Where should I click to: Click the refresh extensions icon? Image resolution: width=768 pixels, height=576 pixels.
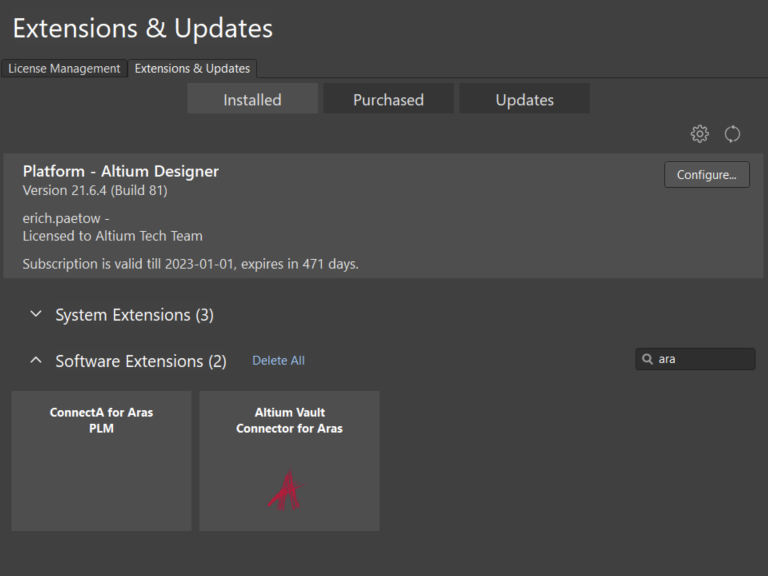click(732, 134)
